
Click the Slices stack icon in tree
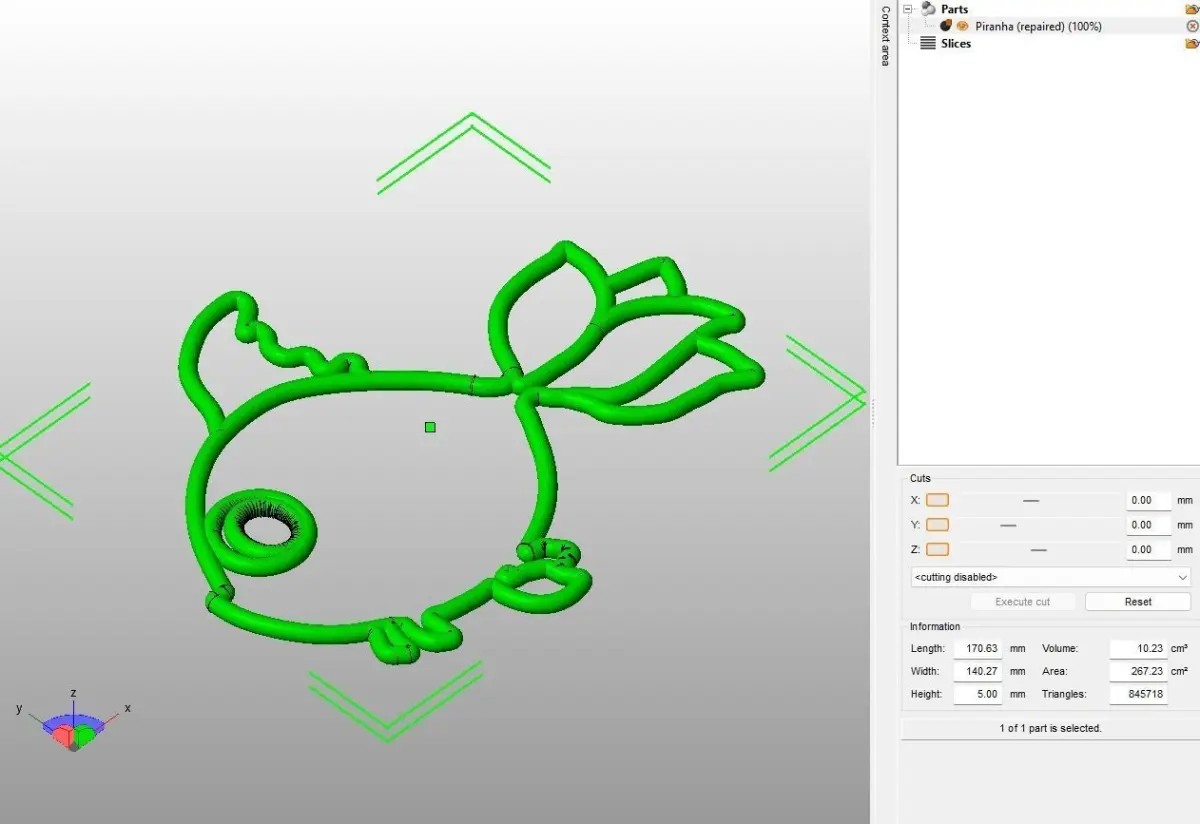click(928, 43)
